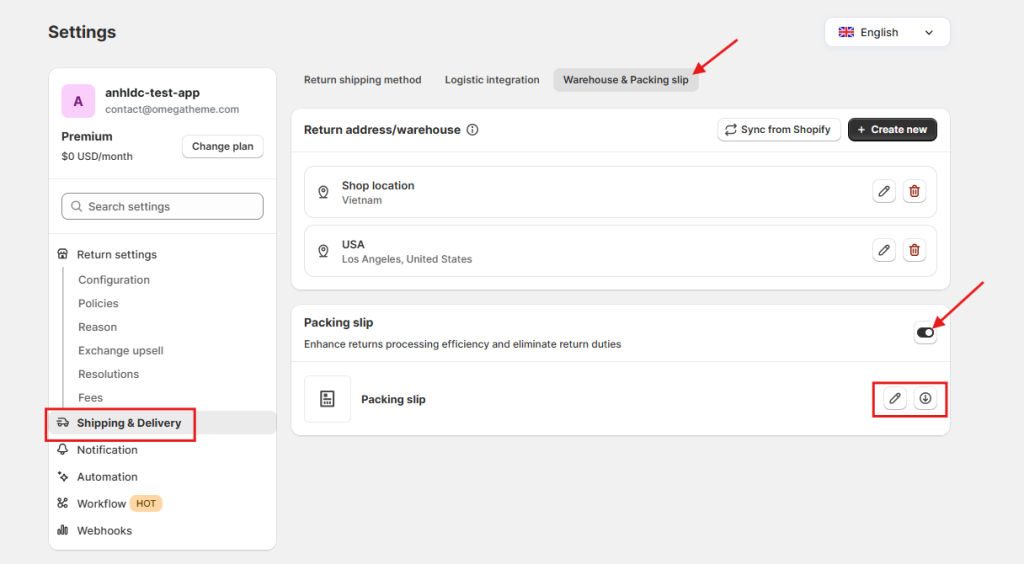Click the Premium plan label
The image size is (1024, 564).
click(x=87, y=136)
